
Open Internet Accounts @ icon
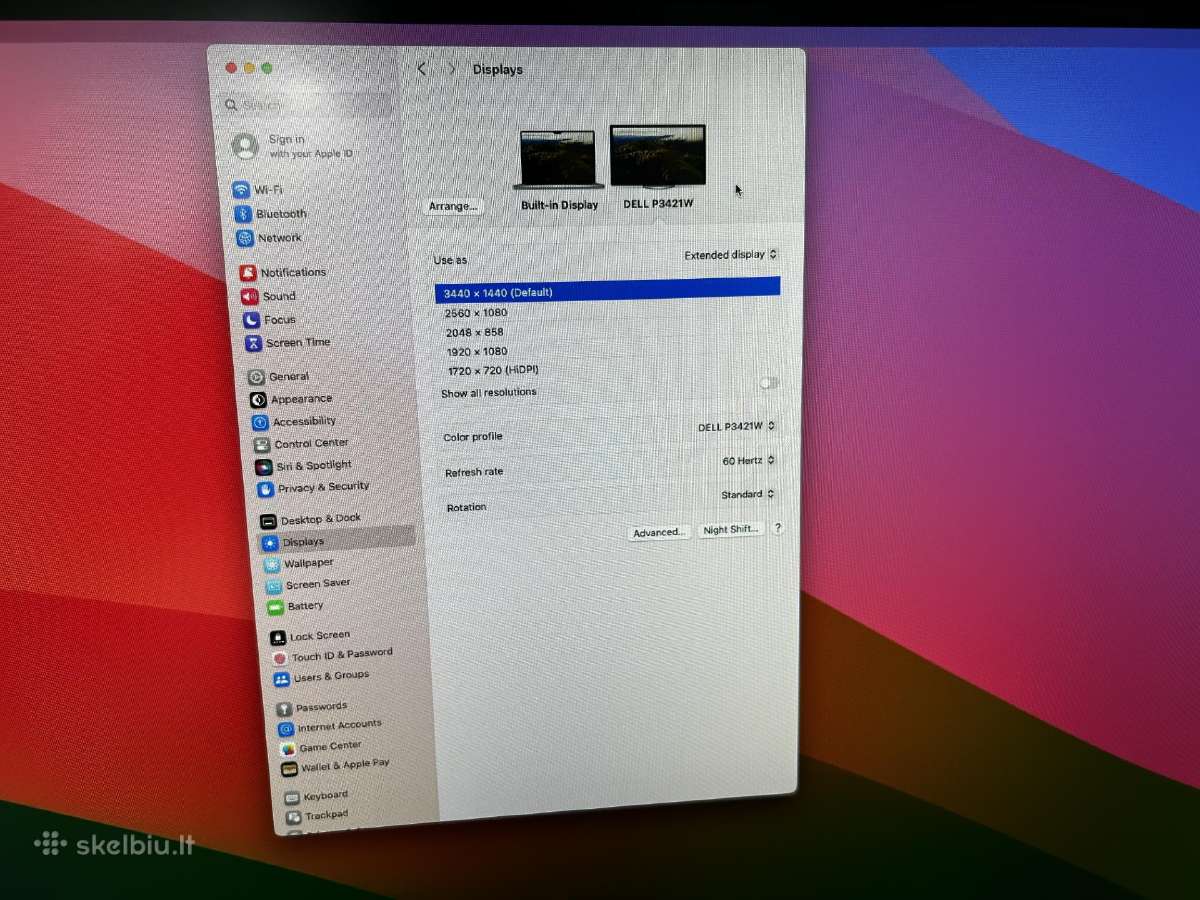[286, 729]
